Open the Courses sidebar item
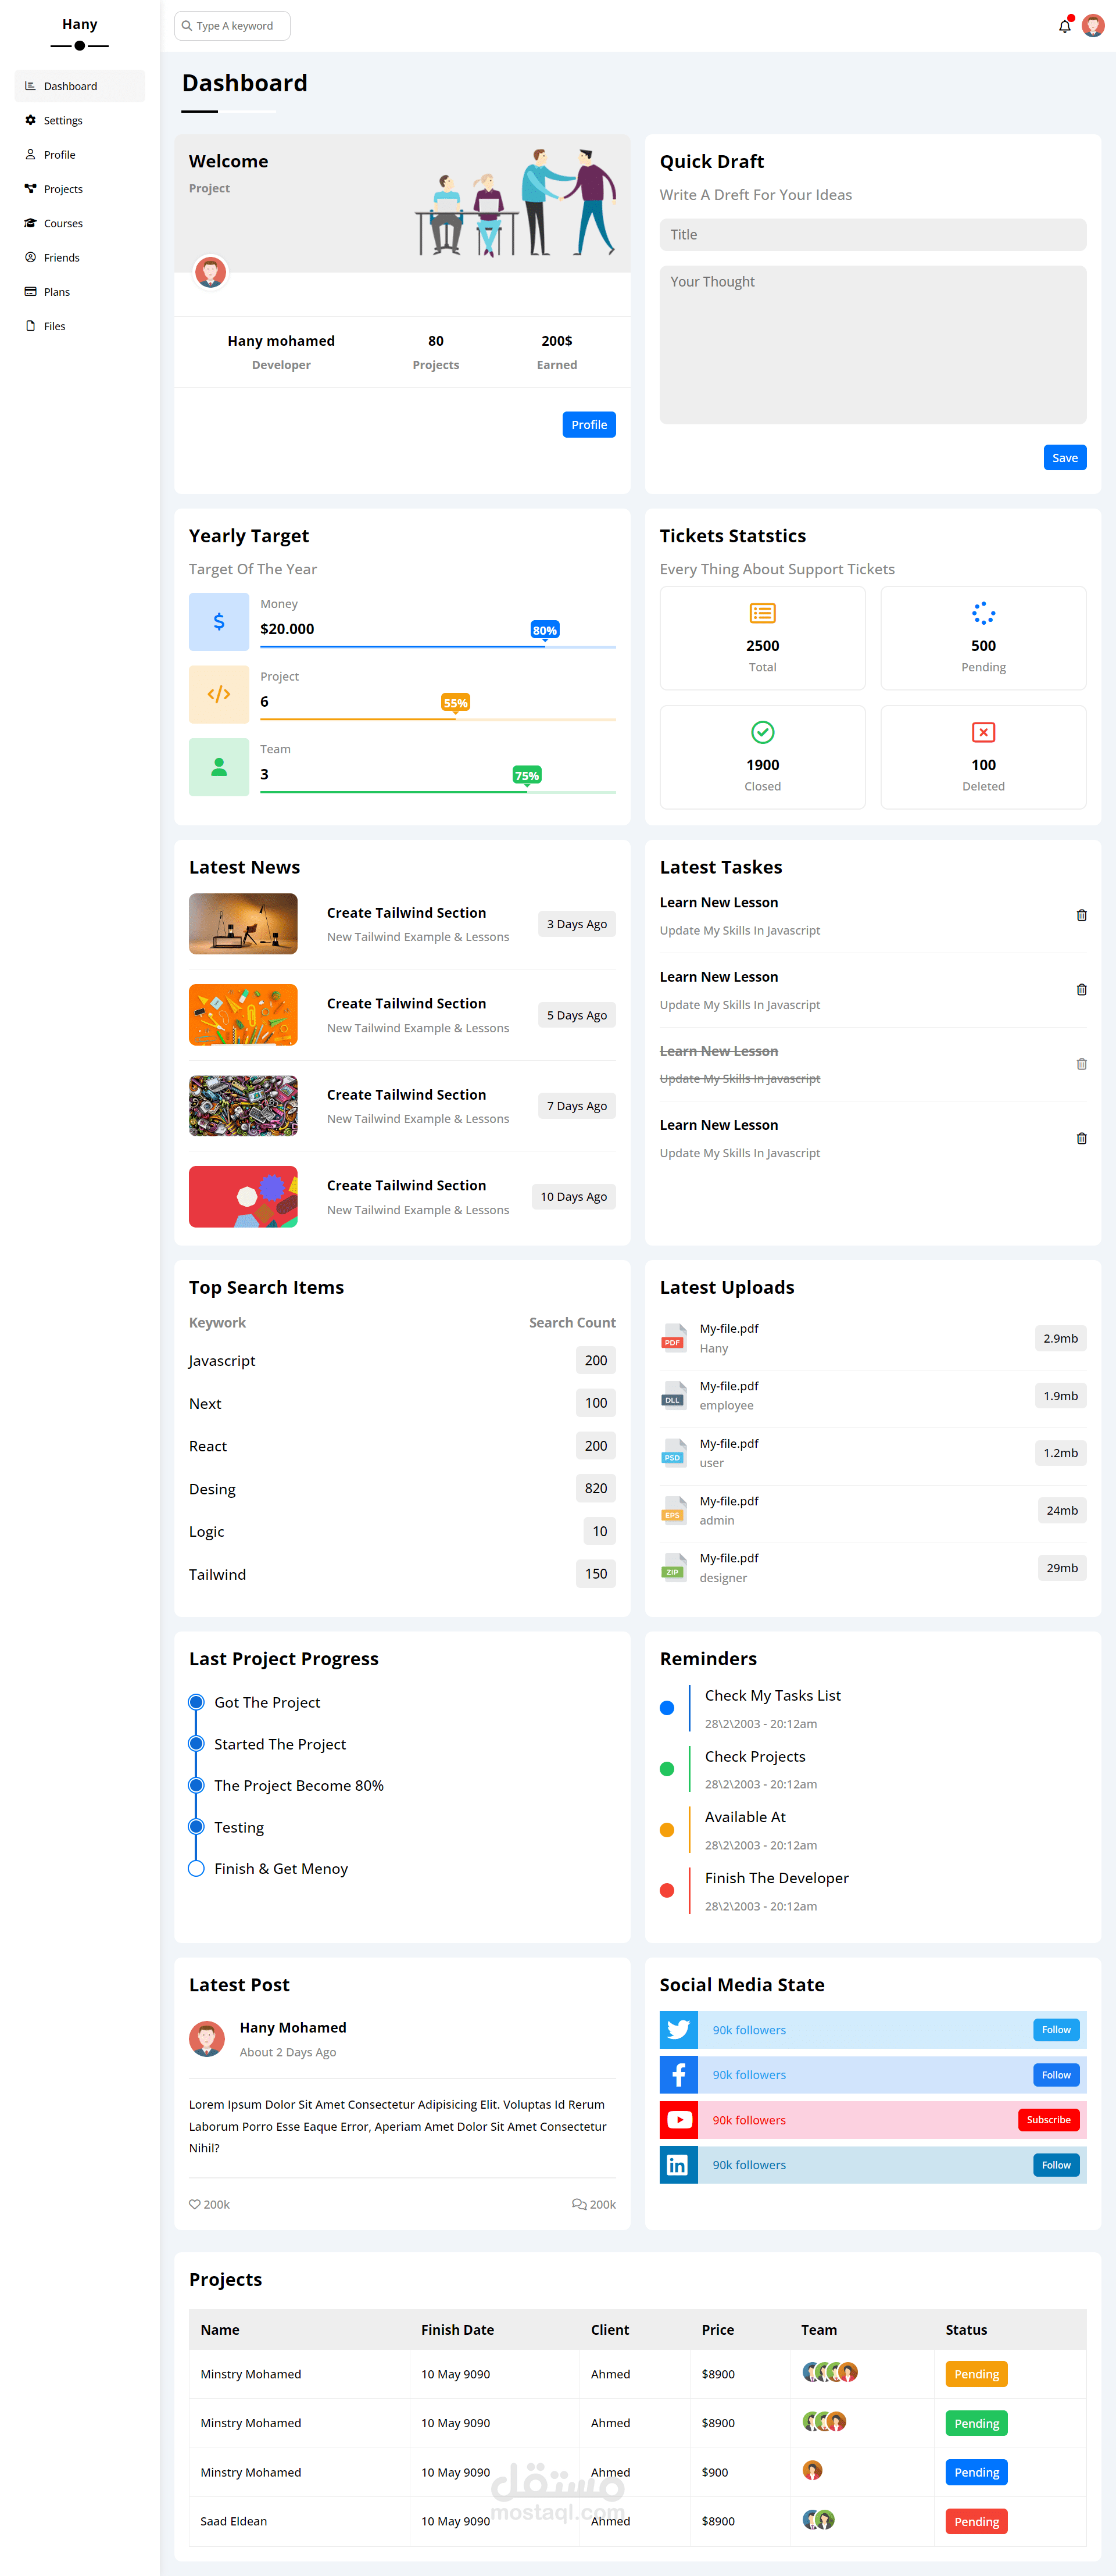Screen dimensions: 1116x2576 pyautogui.click(x=63, y=223)
